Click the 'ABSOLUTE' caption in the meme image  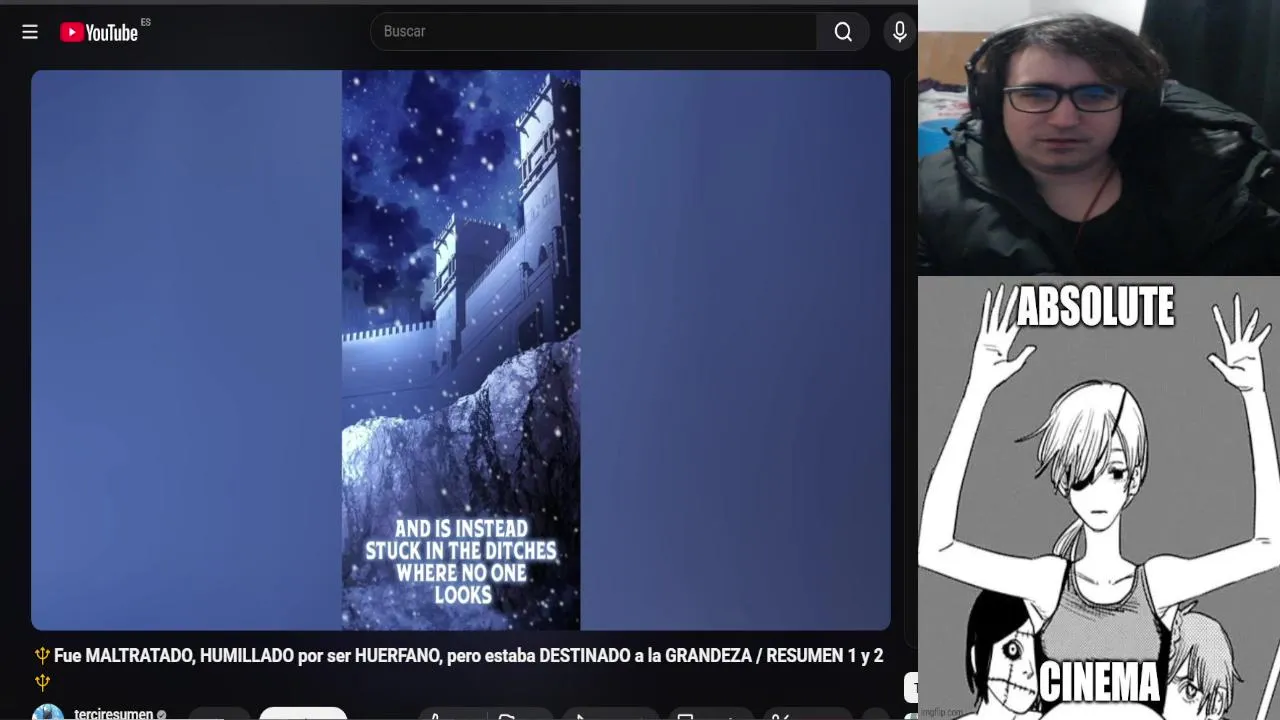click(1095, 307)
